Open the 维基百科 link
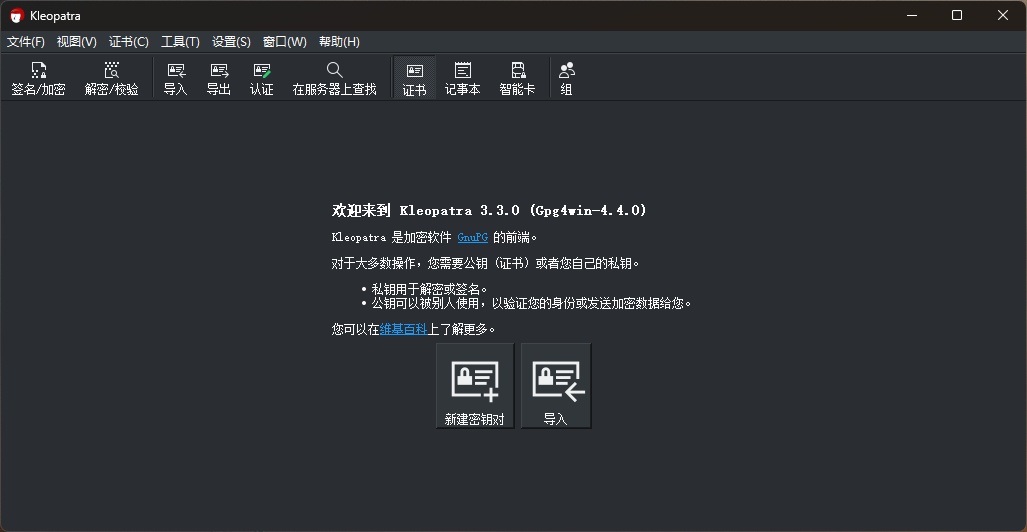The width and height of the screenshot is (1027, 532). [x=403, y=329]
